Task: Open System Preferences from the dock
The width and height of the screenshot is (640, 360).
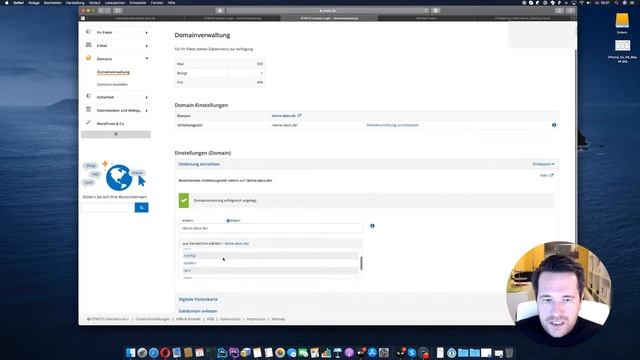Action: coord(384,353)
